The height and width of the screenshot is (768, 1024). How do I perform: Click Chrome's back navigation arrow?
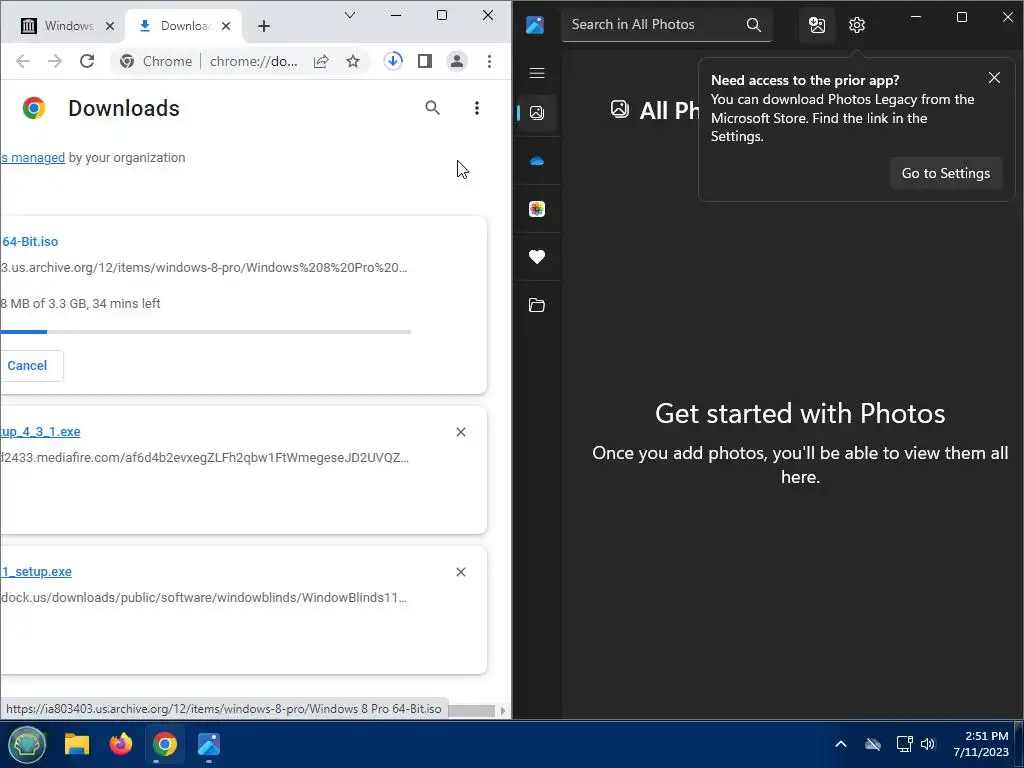pyautogui.click(x=23, y=61)
